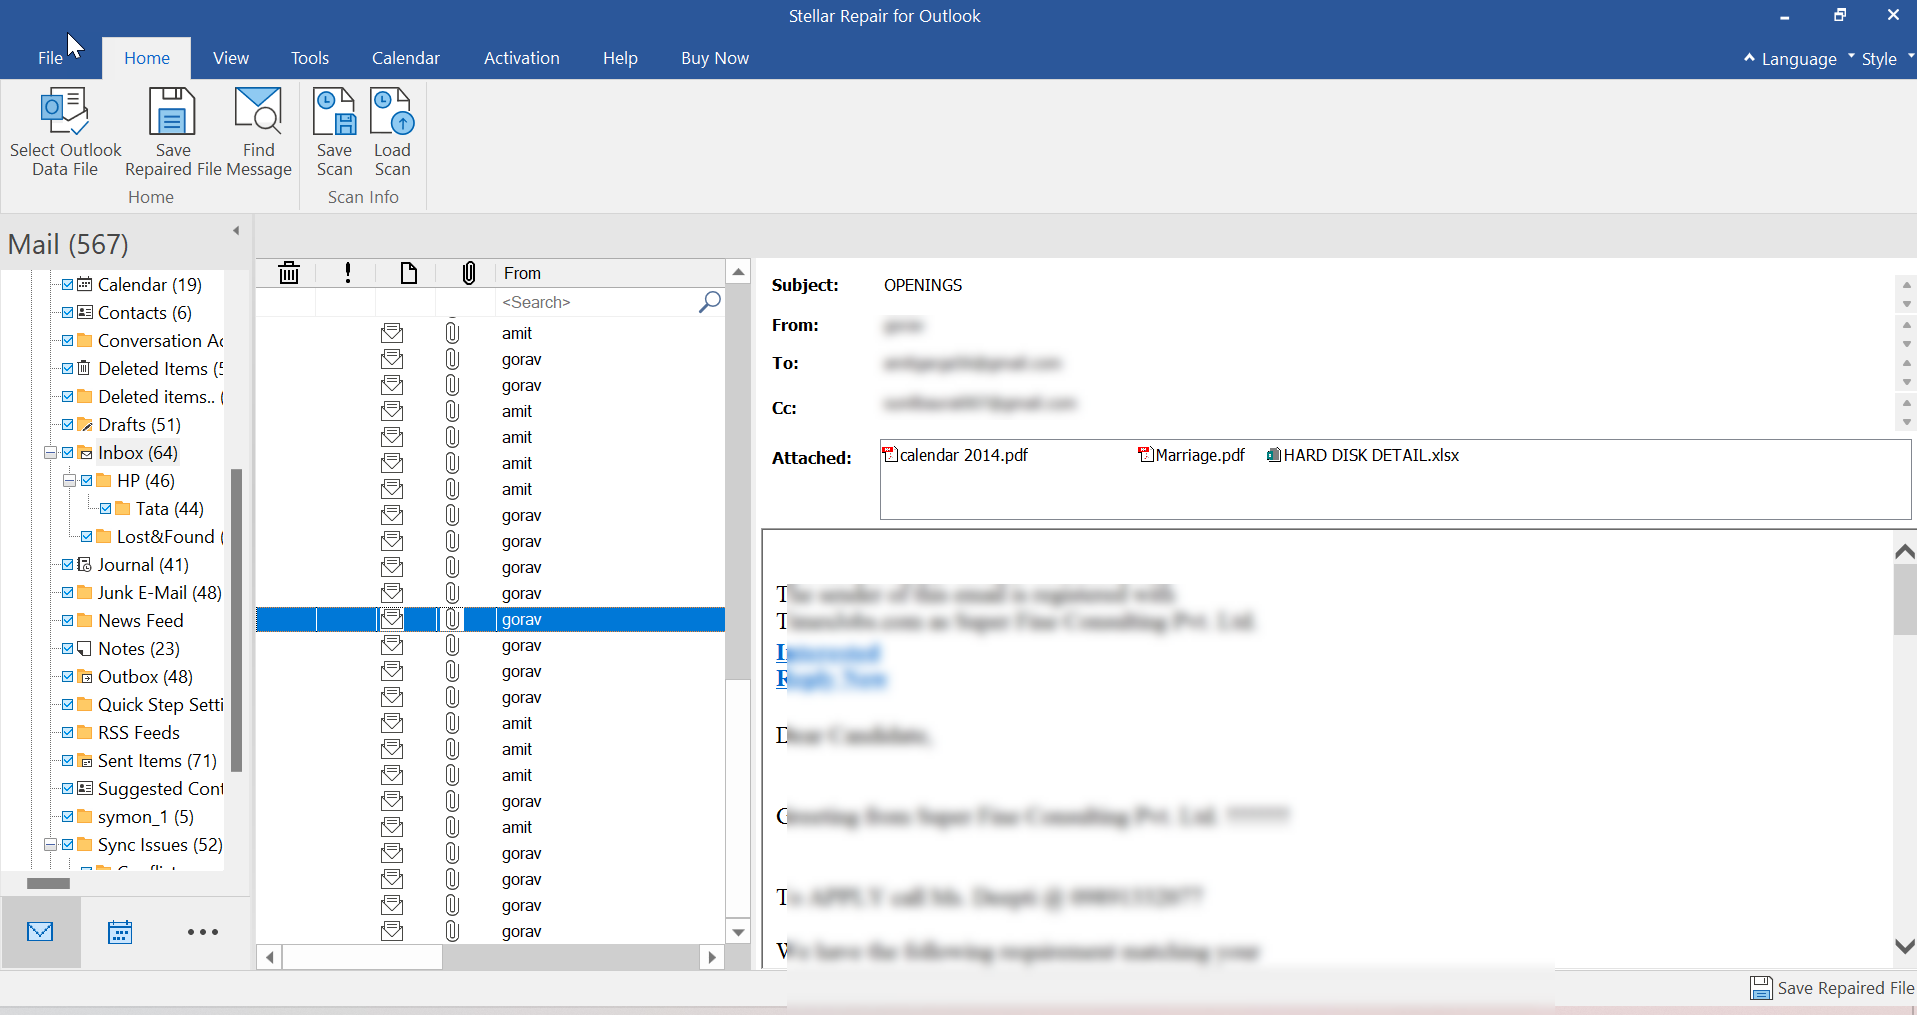Open the Tools menu tab
The image size is (1917, 1015).
pos(309,58)
